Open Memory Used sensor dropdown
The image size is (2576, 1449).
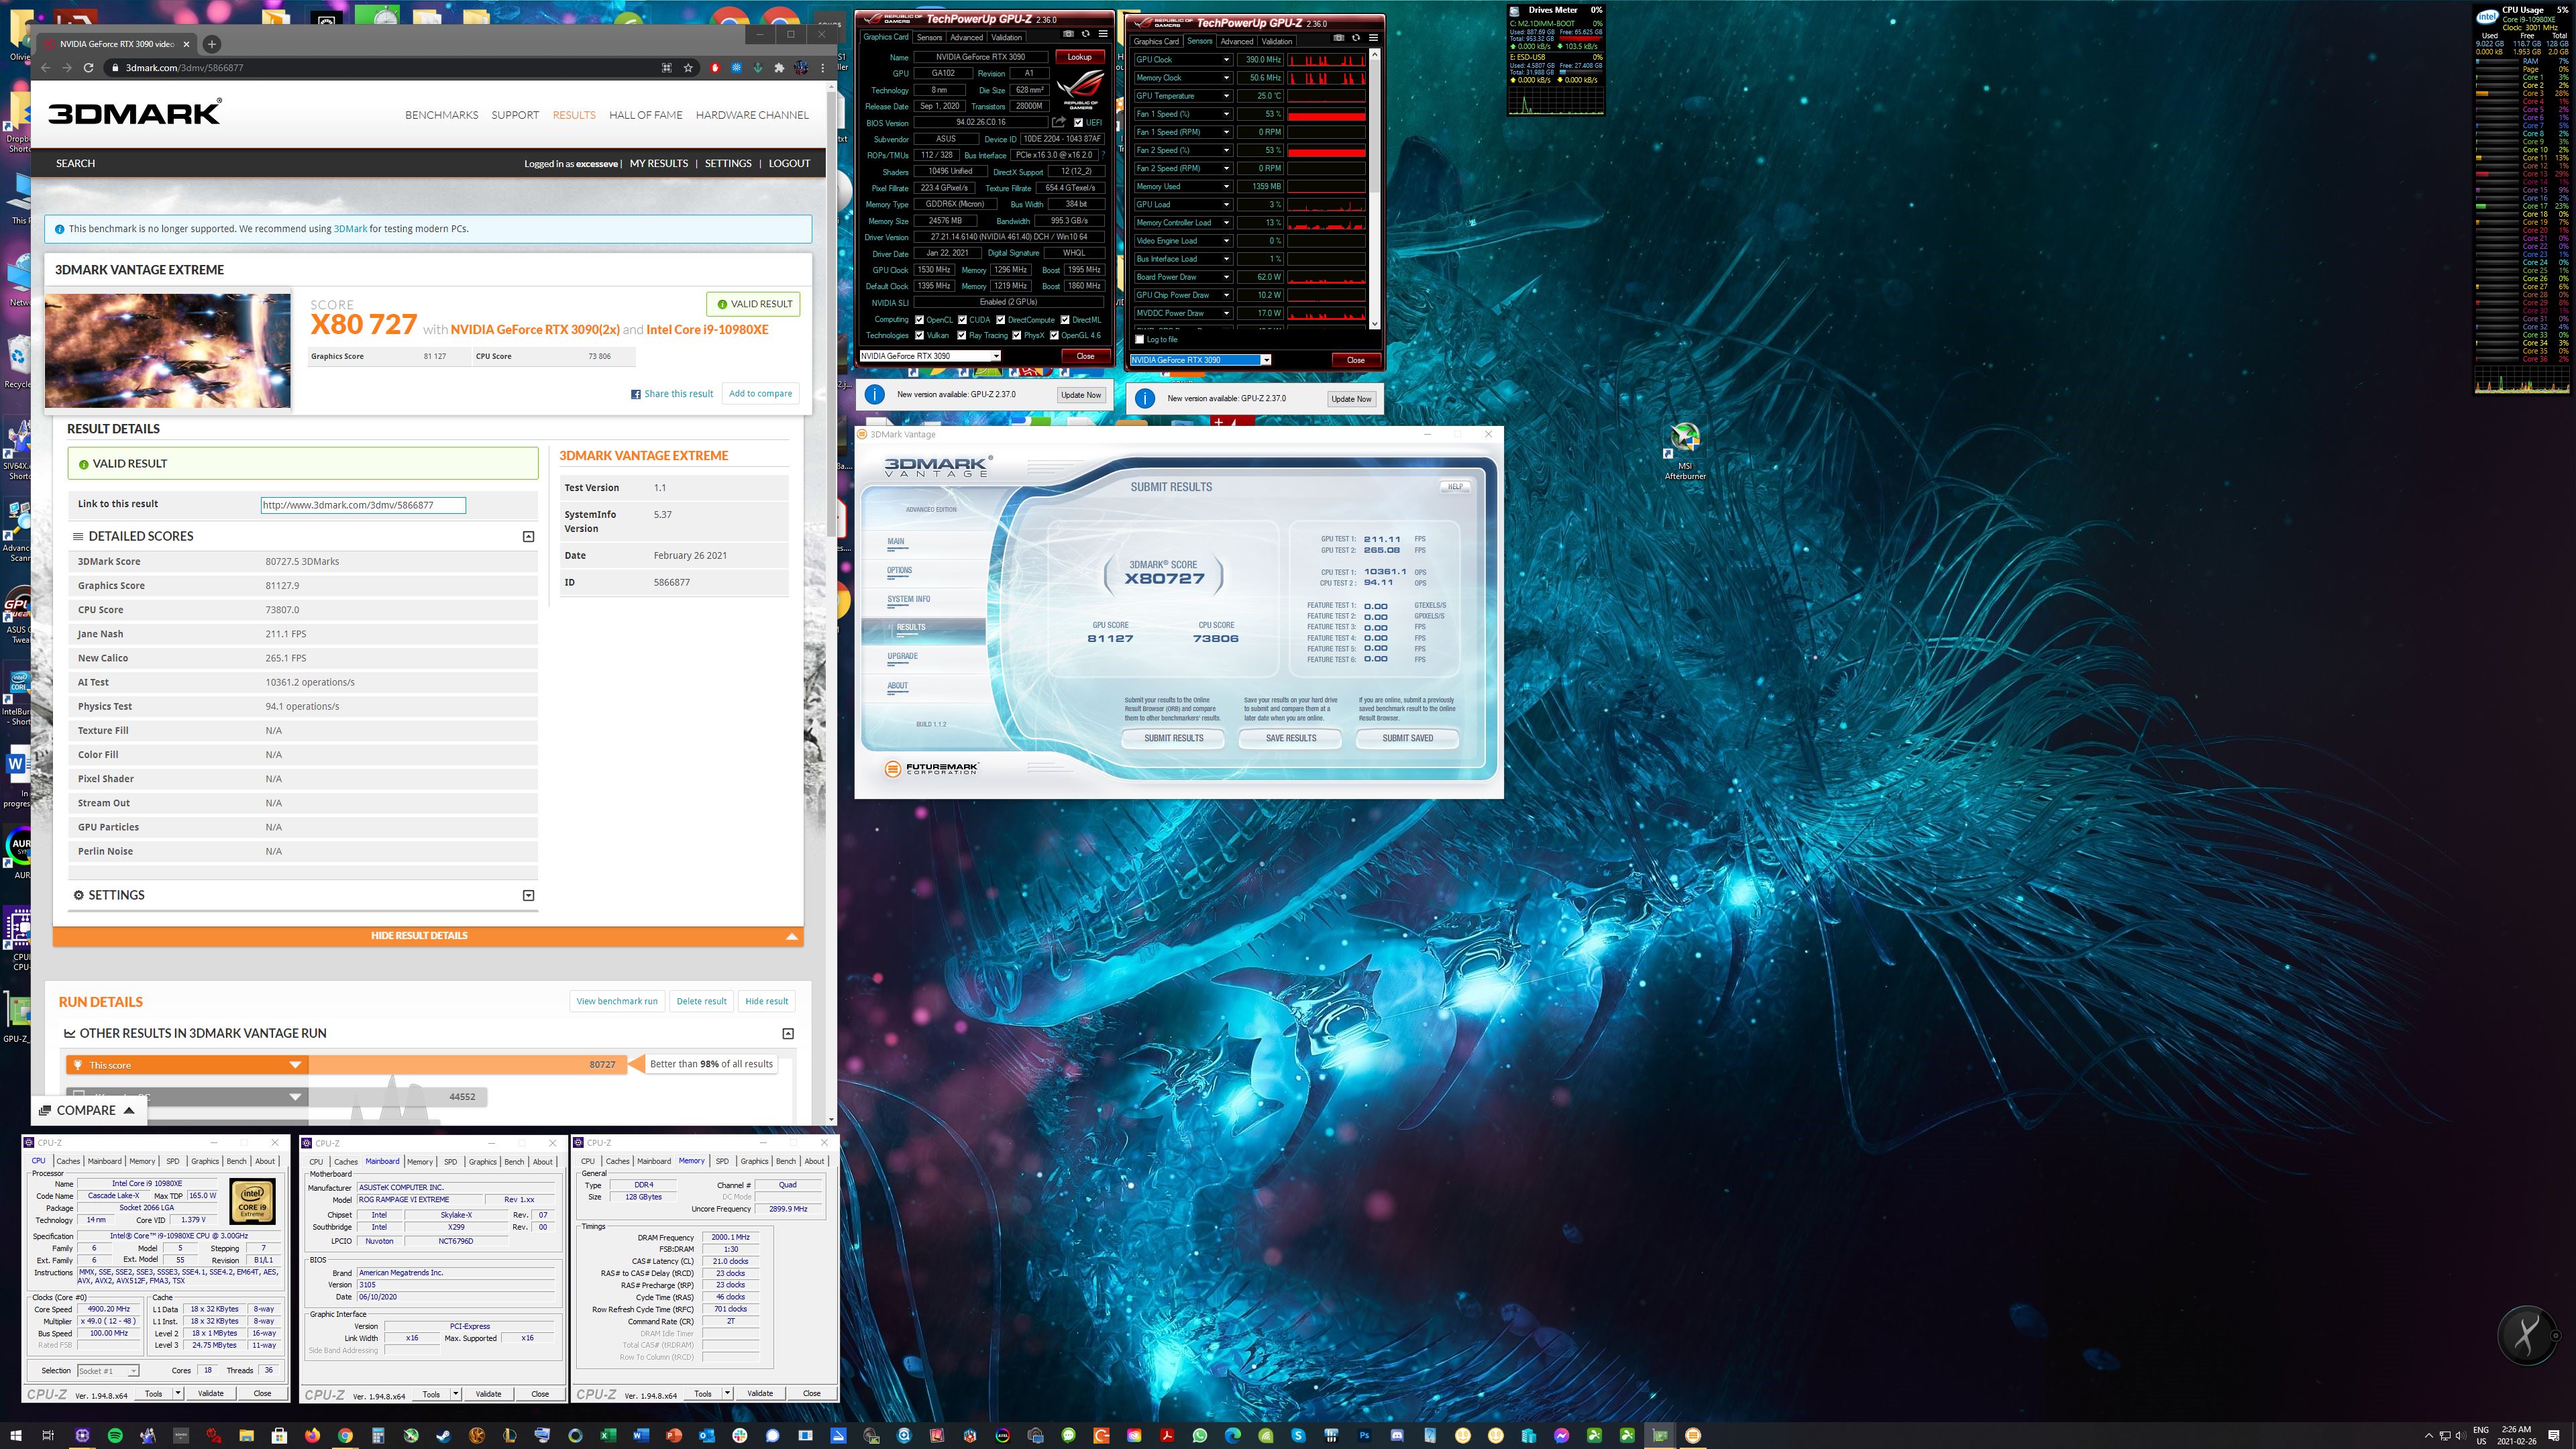coord(1226,186)
